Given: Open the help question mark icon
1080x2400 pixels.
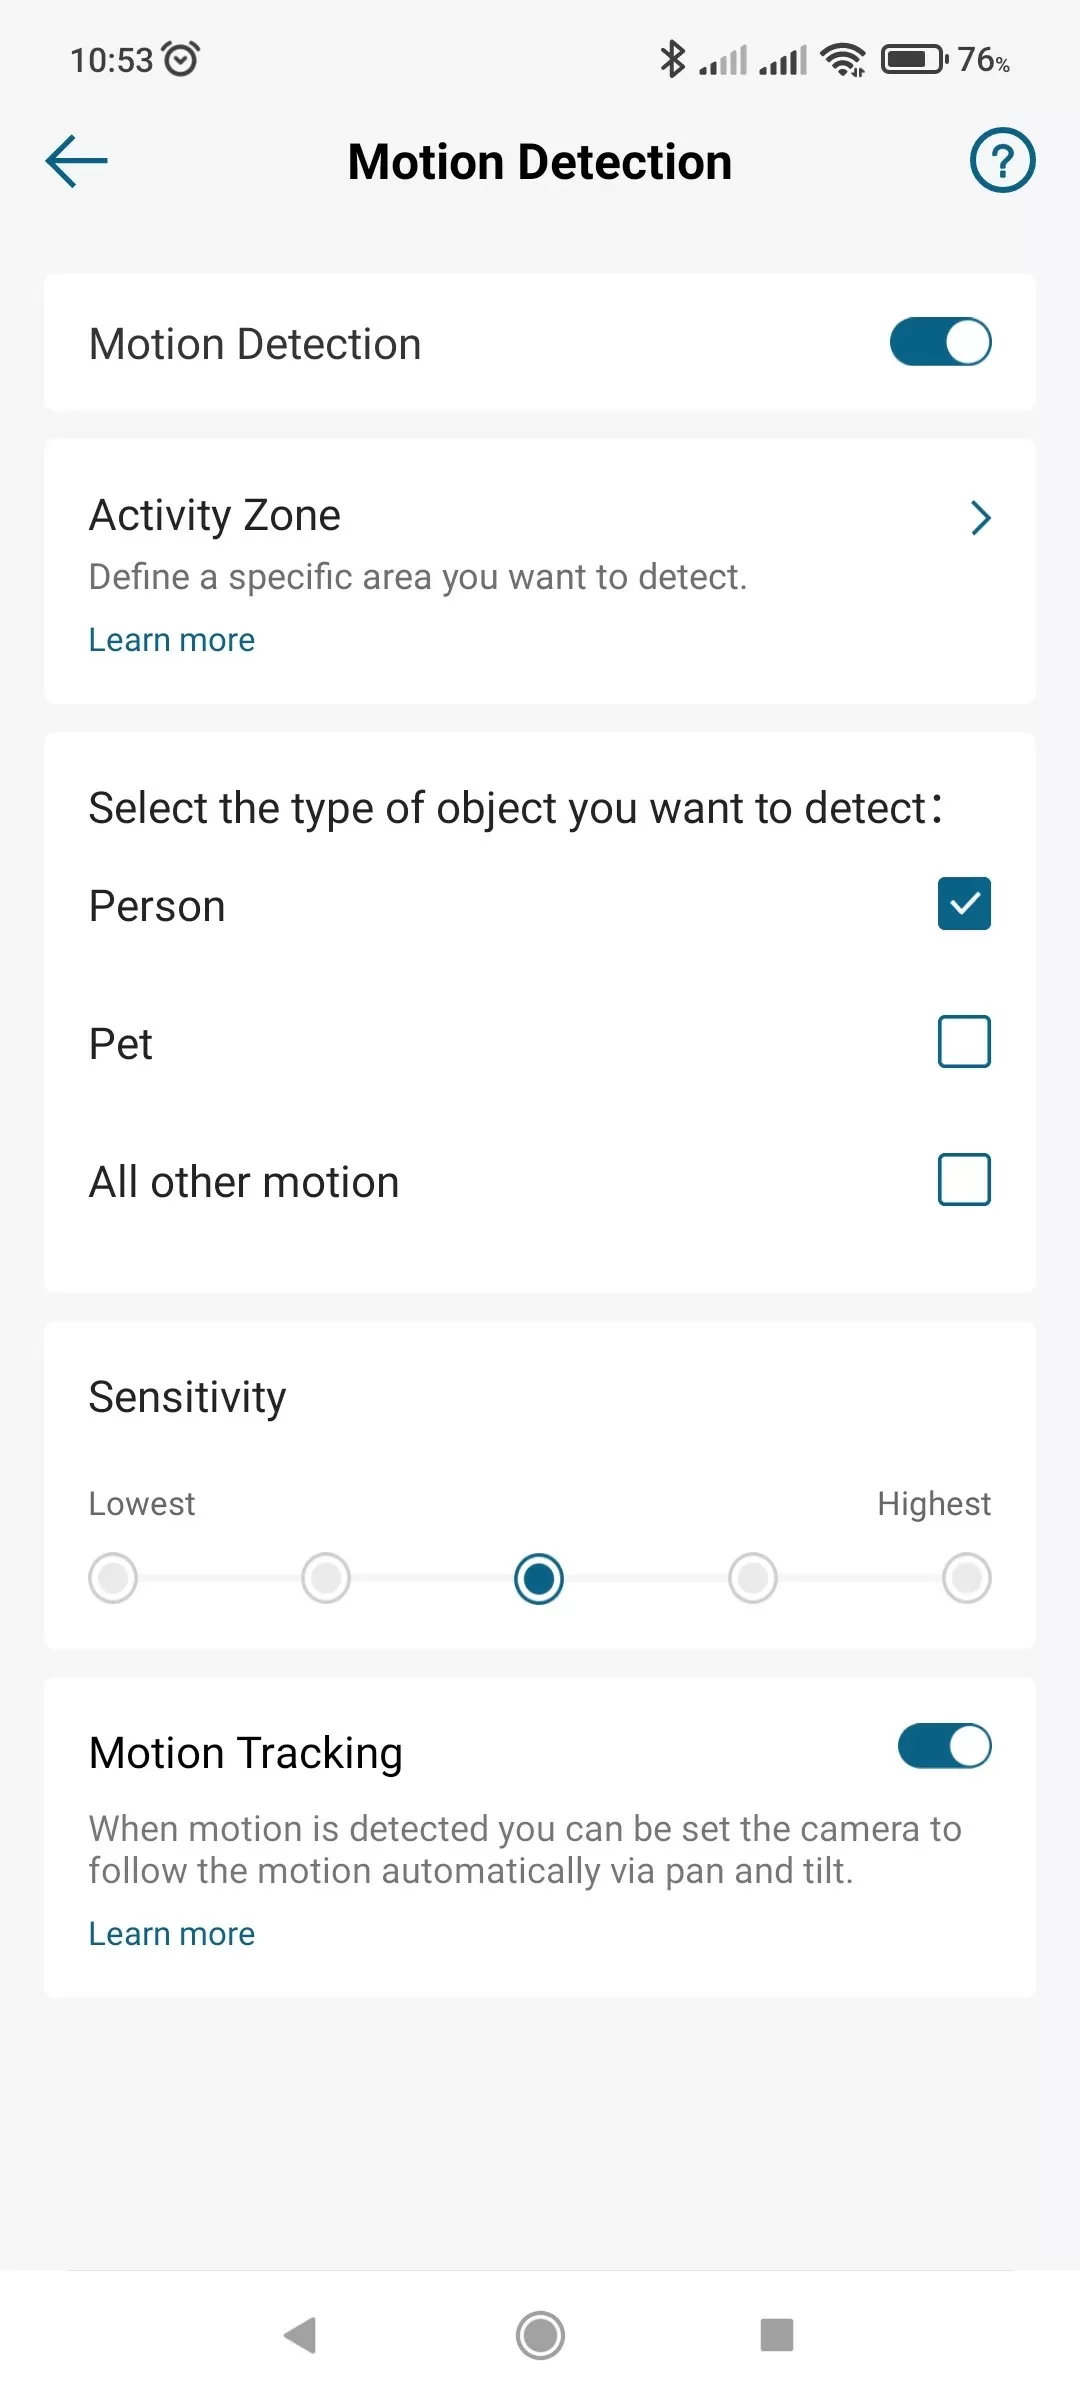Looking at the screenshot, I should 1002,160.
